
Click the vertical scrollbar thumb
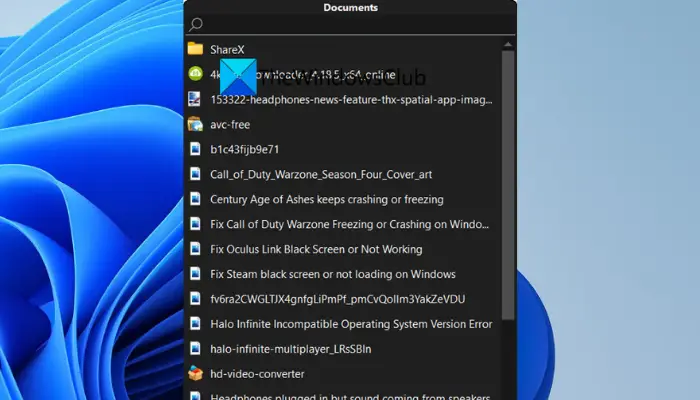click(508, 185)
